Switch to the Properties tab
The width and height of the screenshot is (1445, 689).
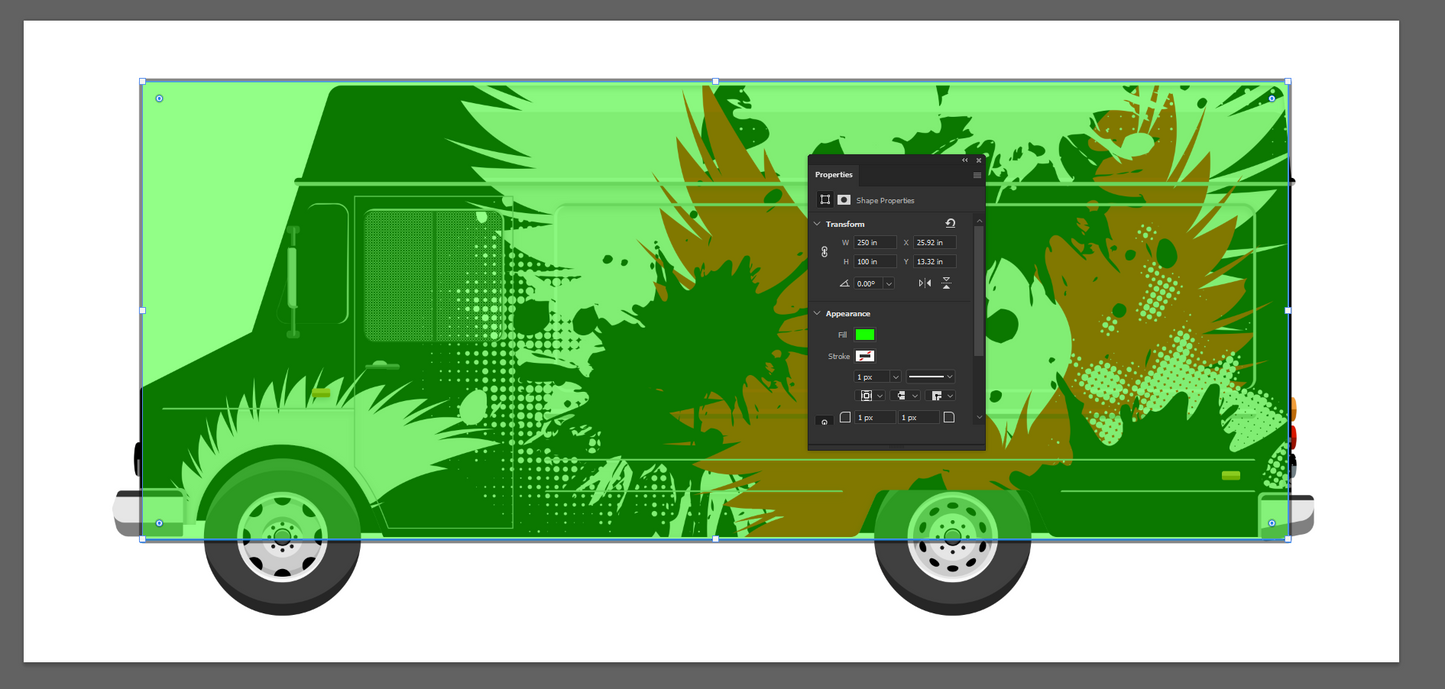[x=833, y=174]
